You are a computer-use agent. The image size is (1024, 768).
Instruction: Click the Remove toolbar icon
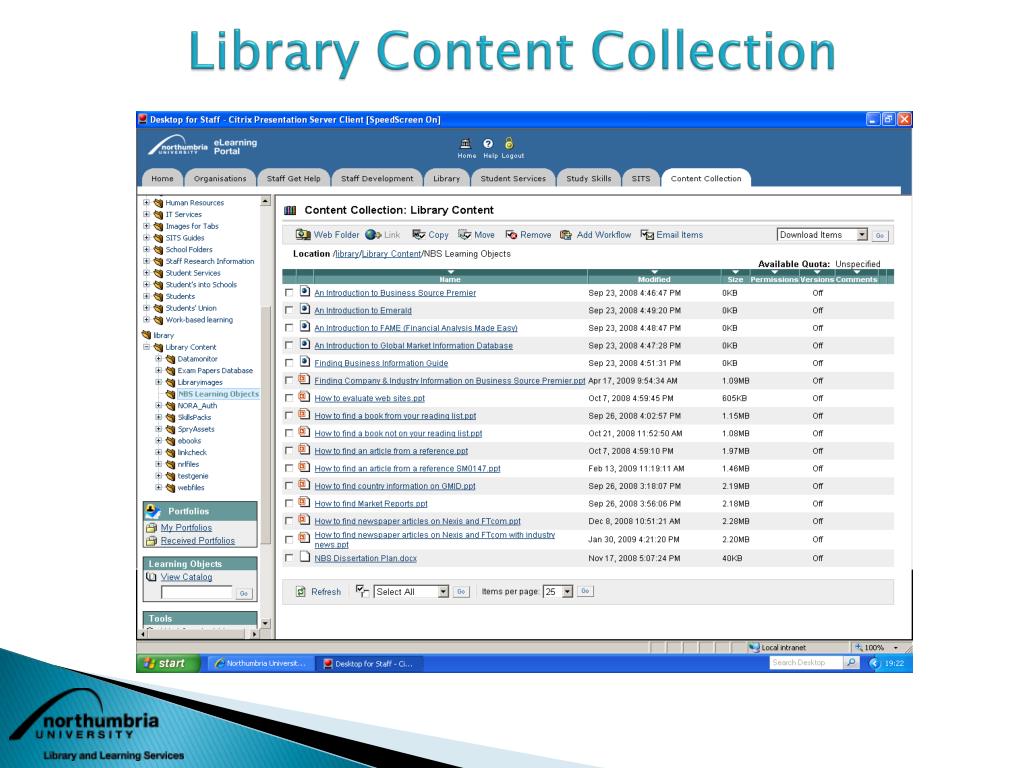coord(511,234)
